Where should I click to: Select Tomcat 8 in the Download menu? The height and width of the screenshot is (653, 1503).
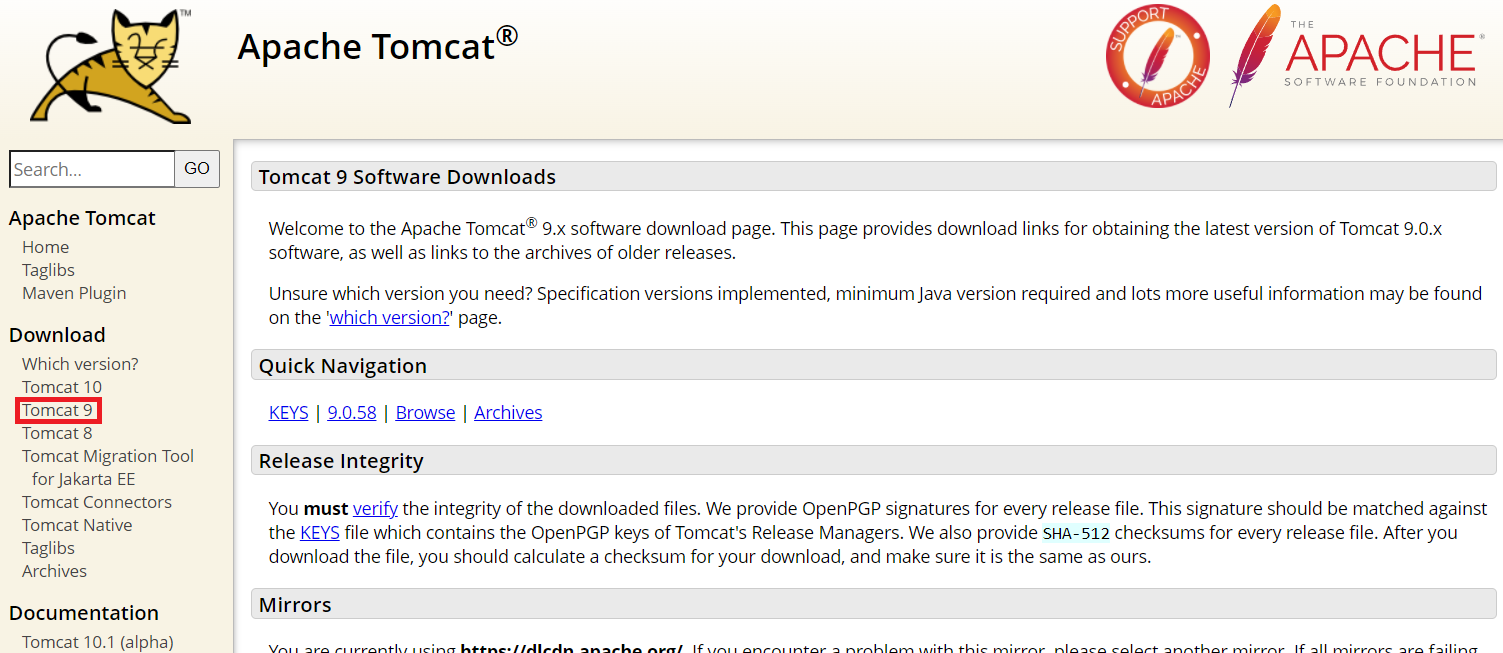point(57,433)
